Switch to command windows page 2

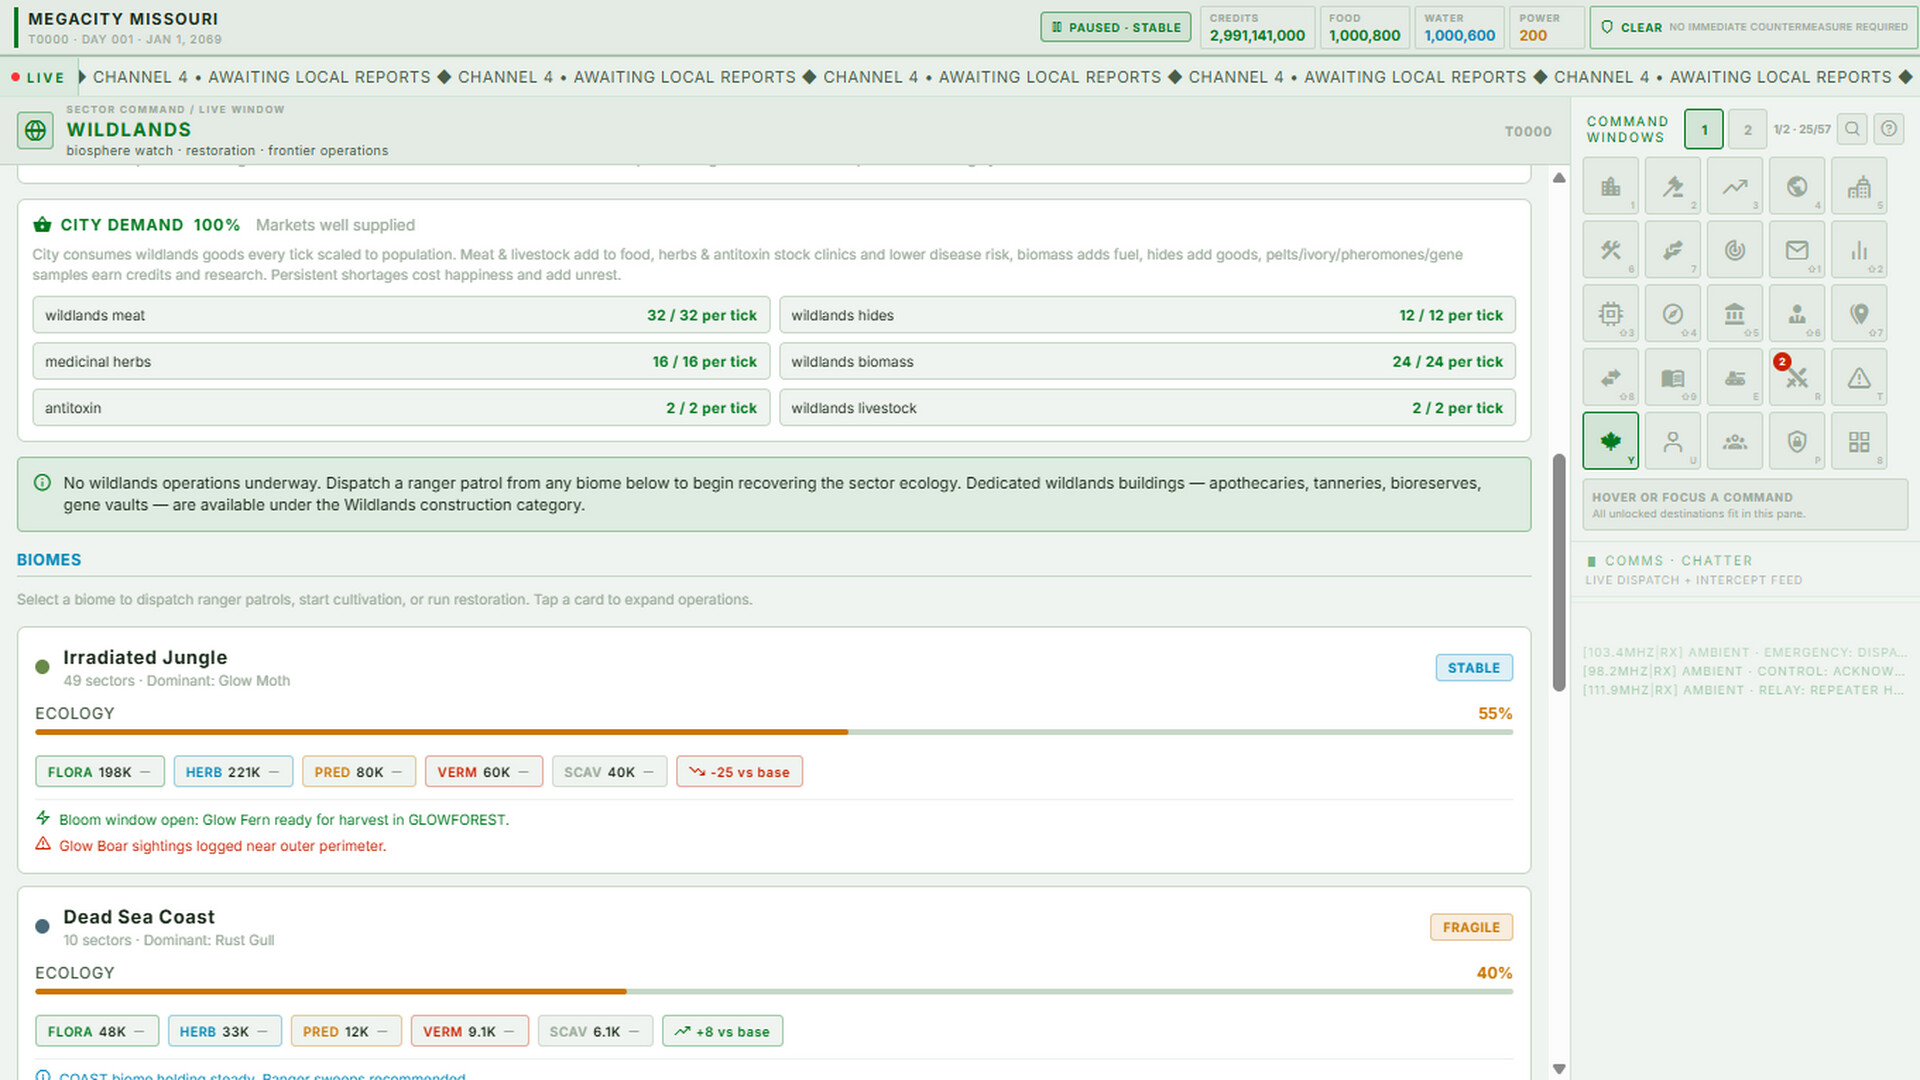click(1747, 129)
